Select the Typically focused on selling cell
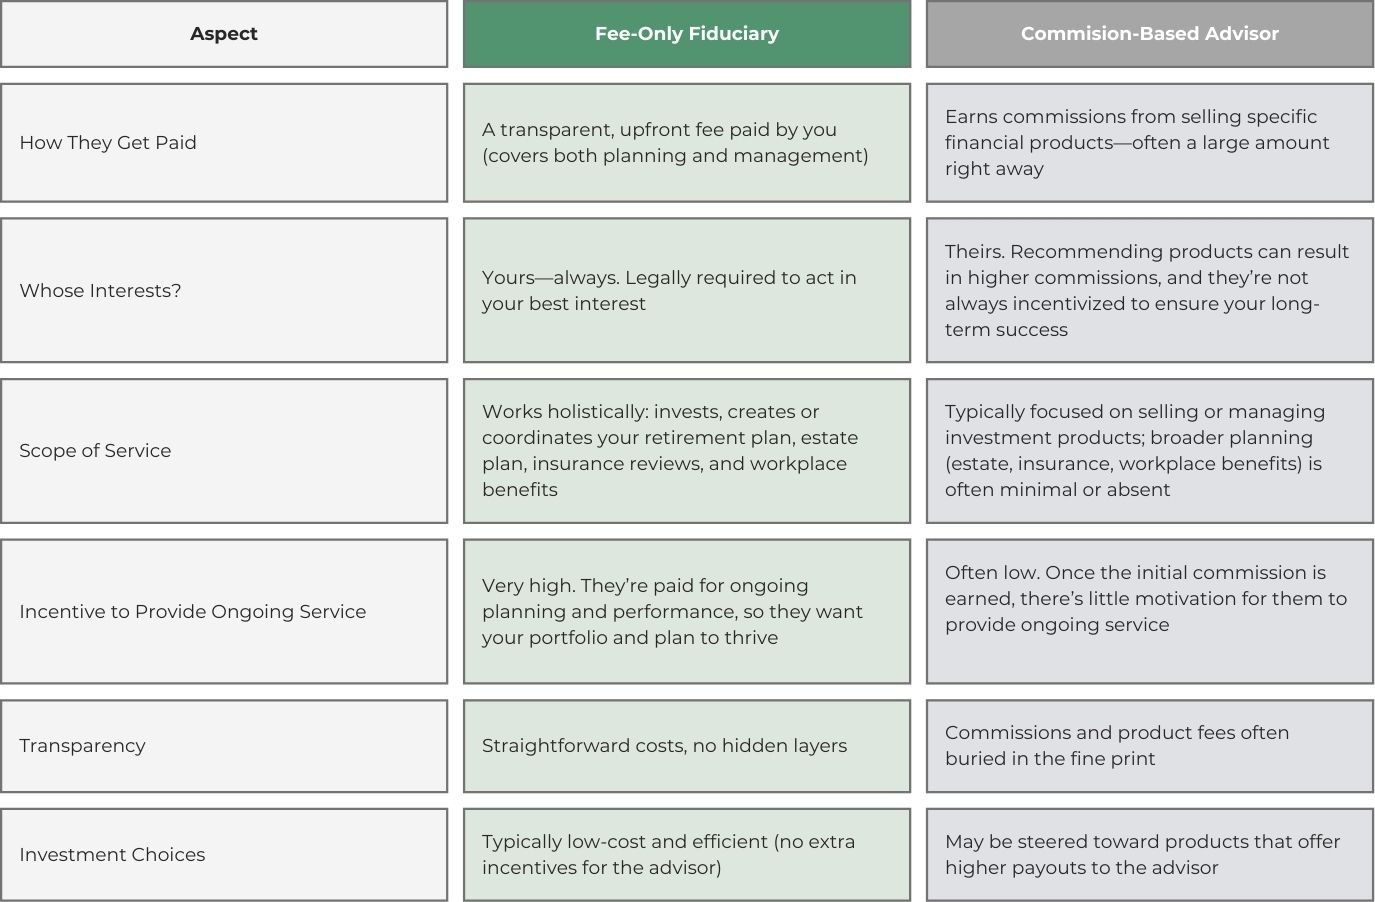 [1150, 451]
